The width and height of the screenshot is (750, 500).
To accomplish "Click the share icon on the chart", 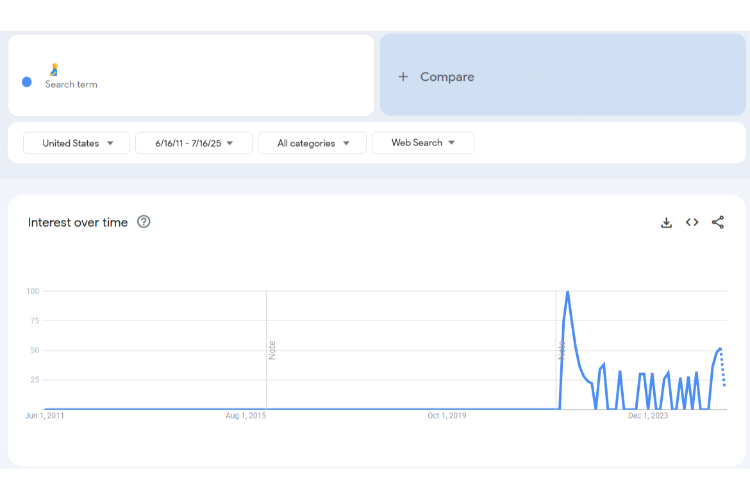I will click(x=718, y=222).
